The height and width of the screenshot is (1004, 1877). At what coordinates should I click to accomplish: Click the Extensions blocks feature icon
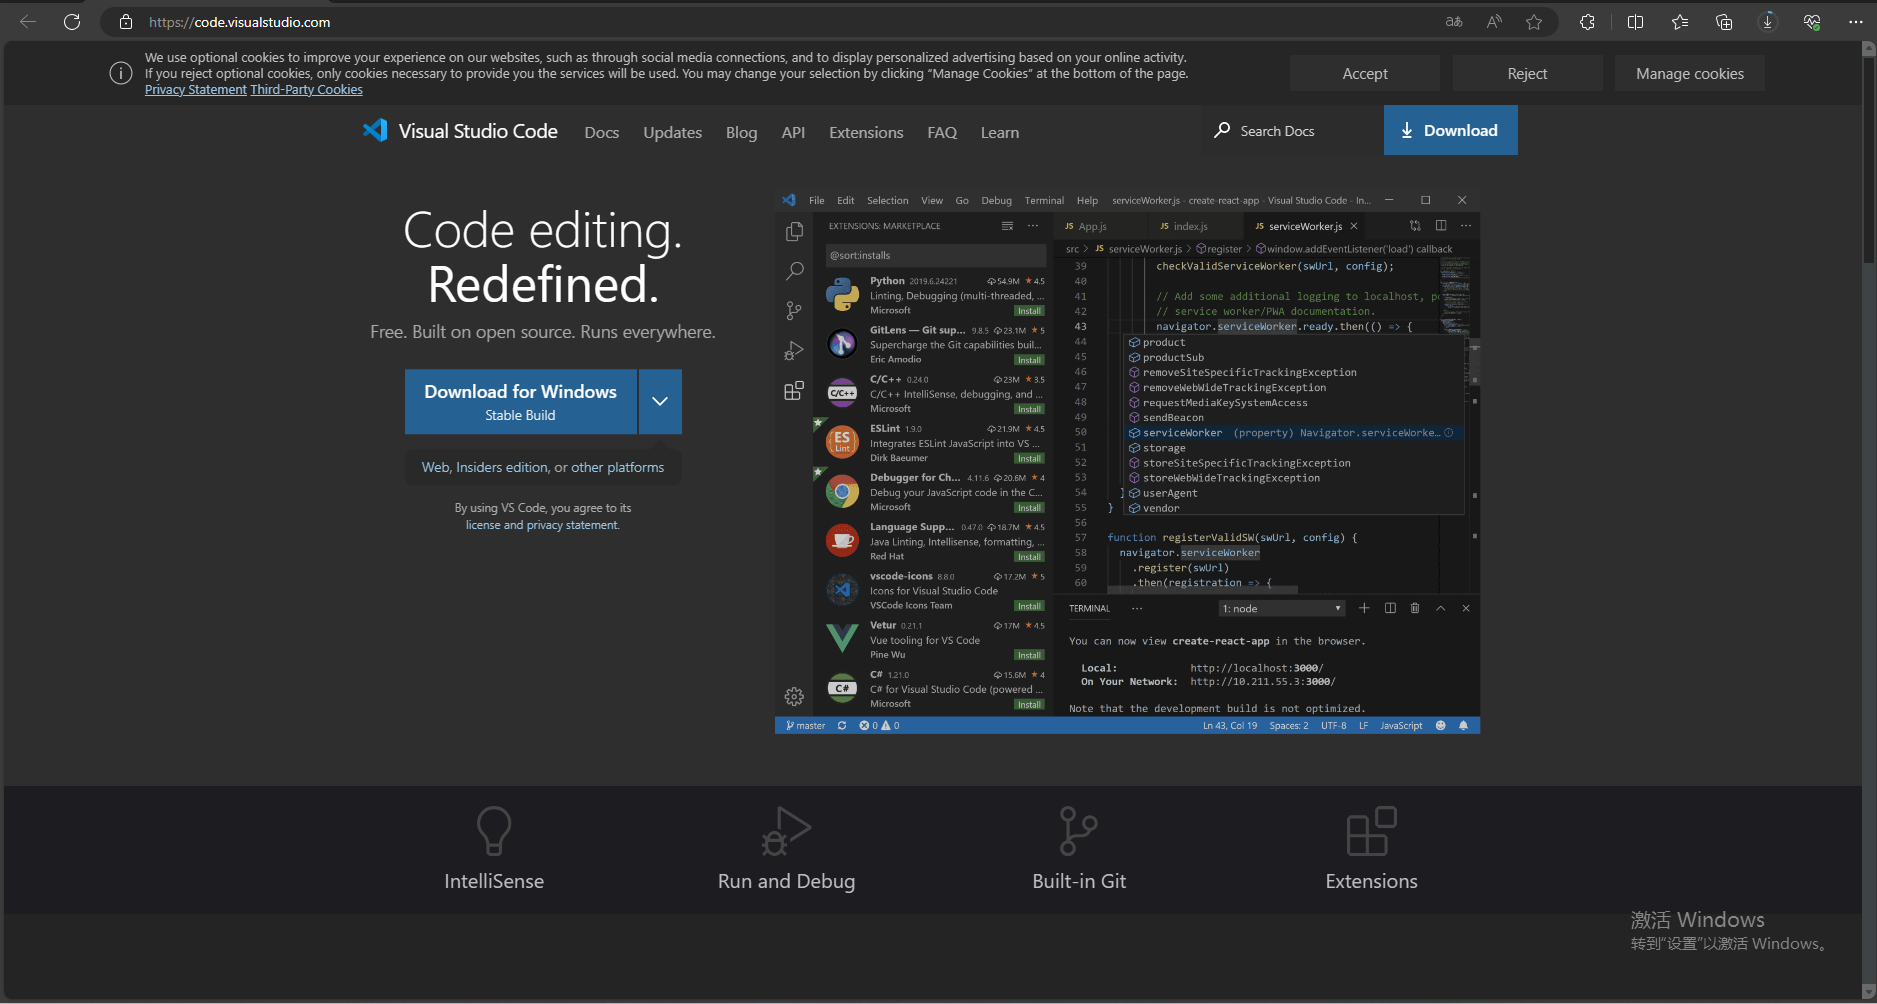click(1371, 831)
